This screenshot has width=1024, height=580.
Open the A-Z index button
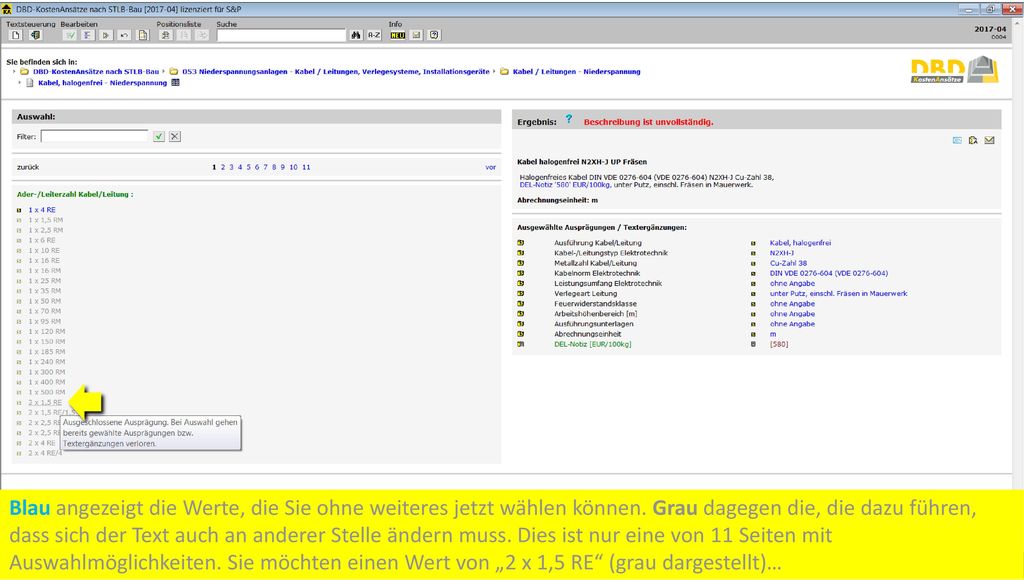[374, 35]
